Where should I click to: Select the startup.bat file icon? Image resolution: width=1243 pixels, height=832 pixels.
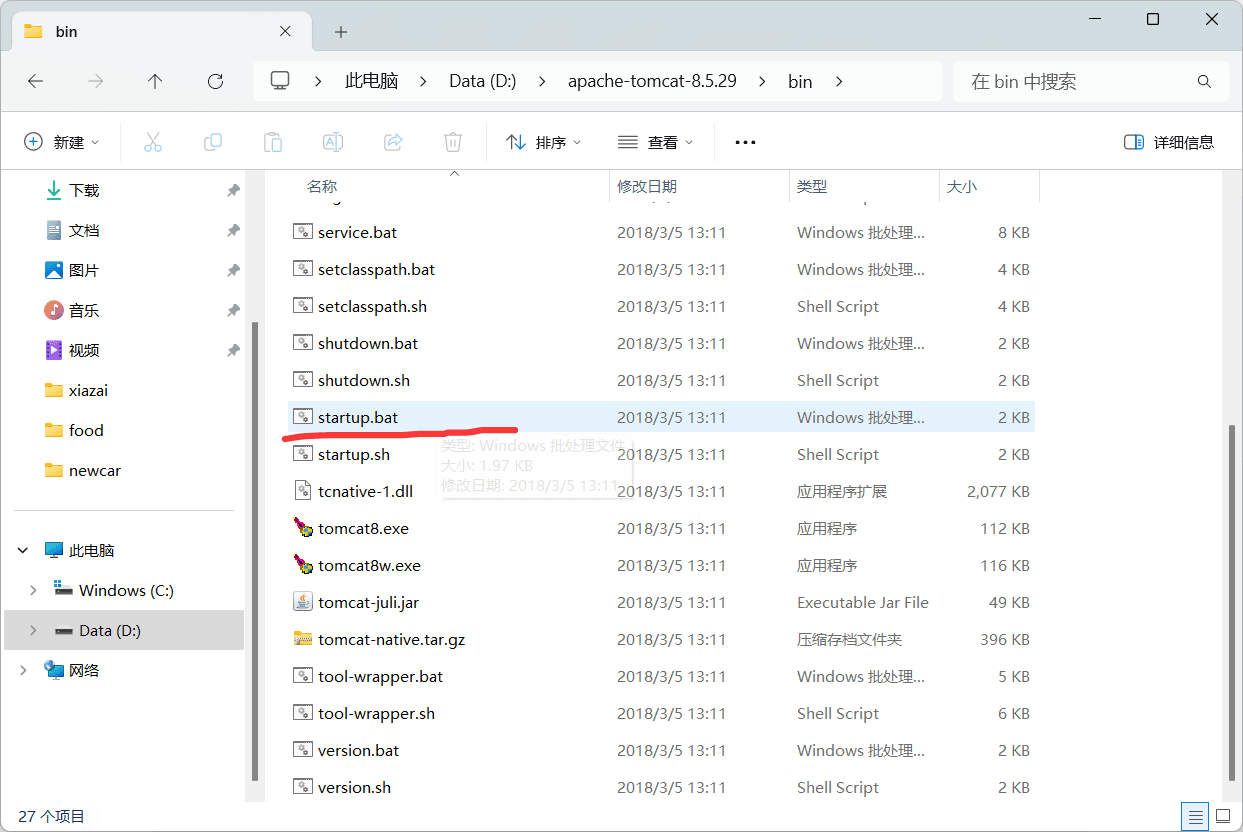[303, 417]
